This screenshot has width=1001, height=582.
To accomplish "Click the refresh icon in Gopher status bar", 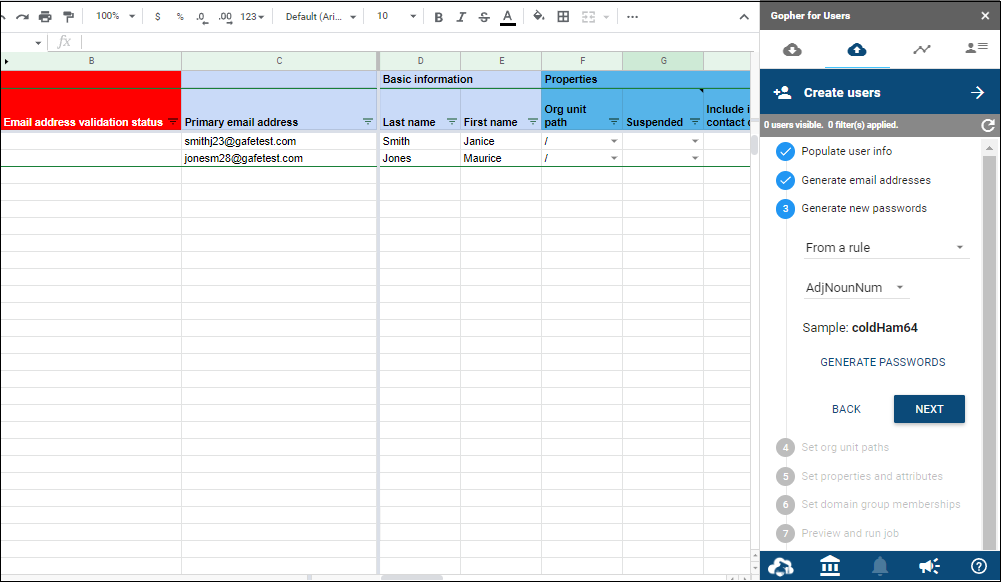I will [988, 125].
